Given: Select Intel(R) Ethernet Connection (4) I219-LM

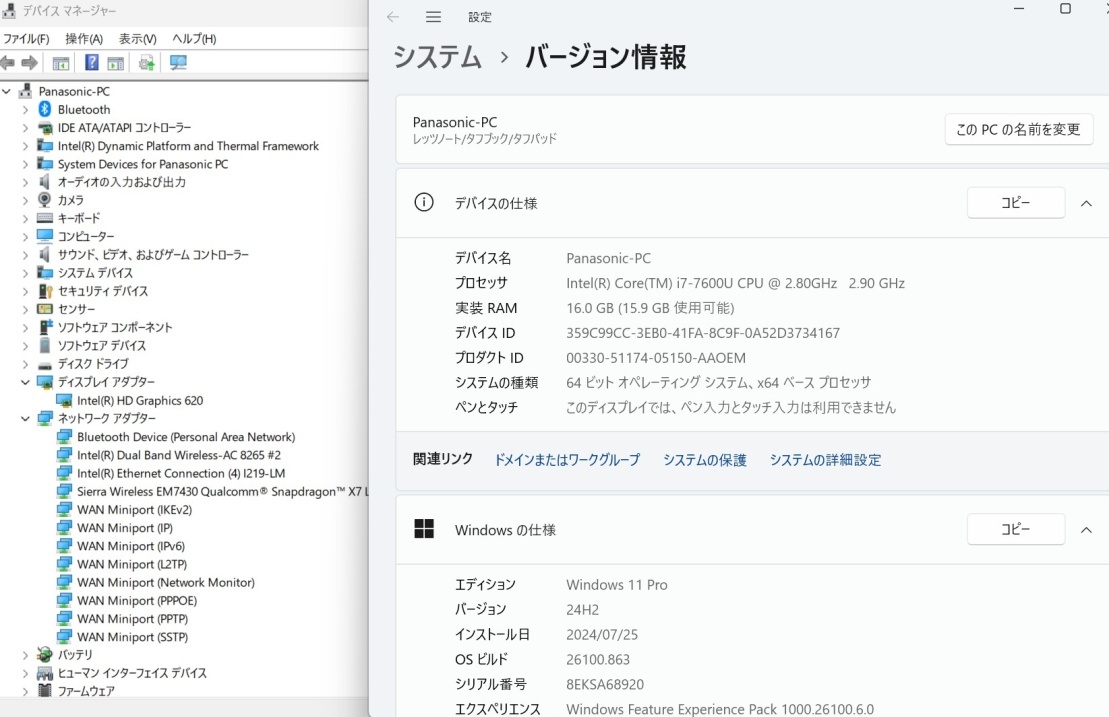Looking at the screenshot, I should [x=181, y=473].
